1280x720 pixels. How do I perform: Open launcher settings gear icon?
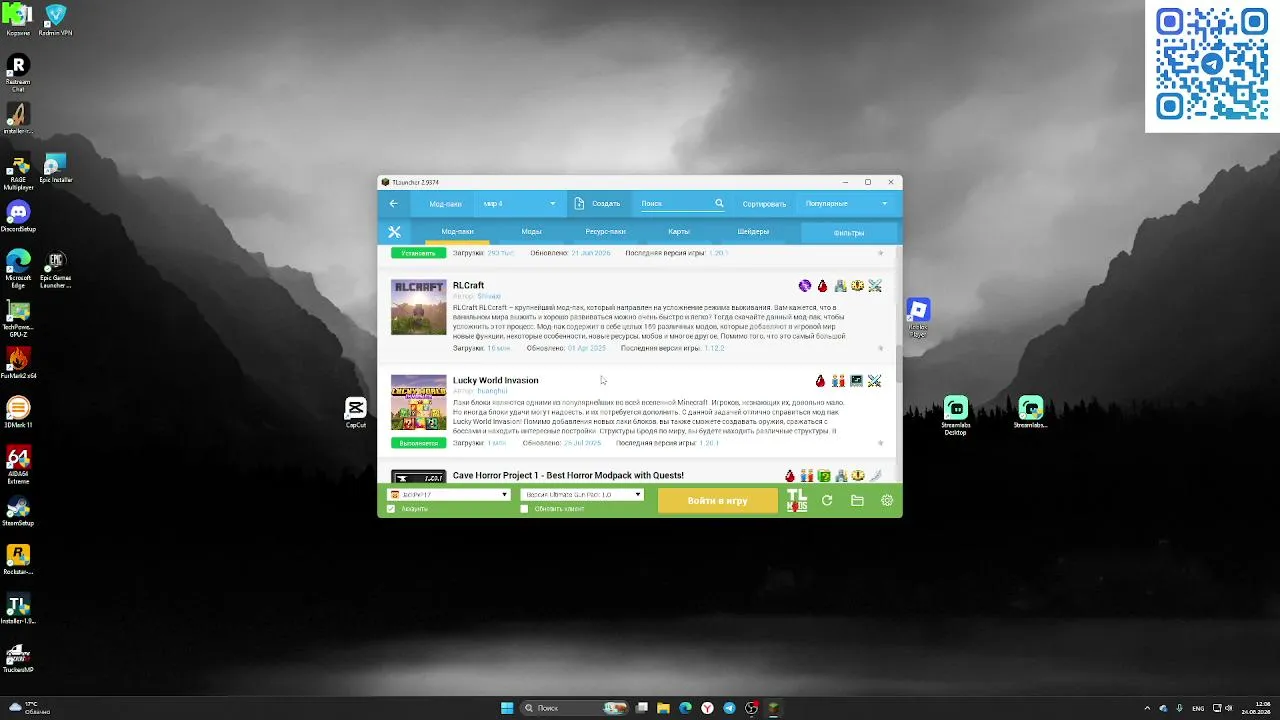point(887,500)
